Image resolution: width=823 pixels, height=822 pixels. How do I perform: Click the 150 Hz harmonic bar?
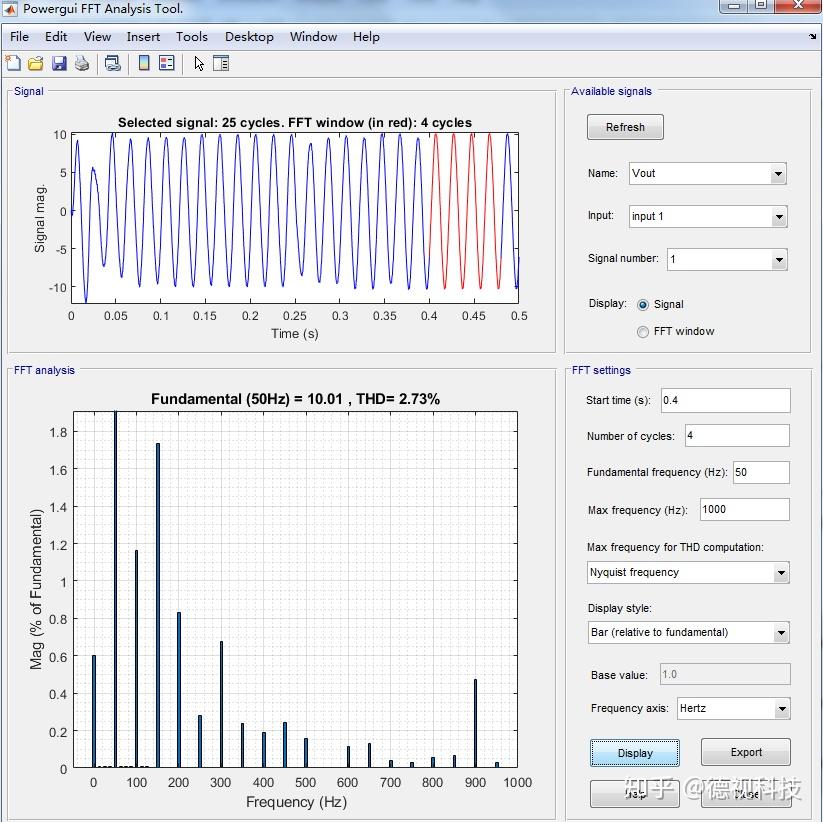tap(157, 605)
